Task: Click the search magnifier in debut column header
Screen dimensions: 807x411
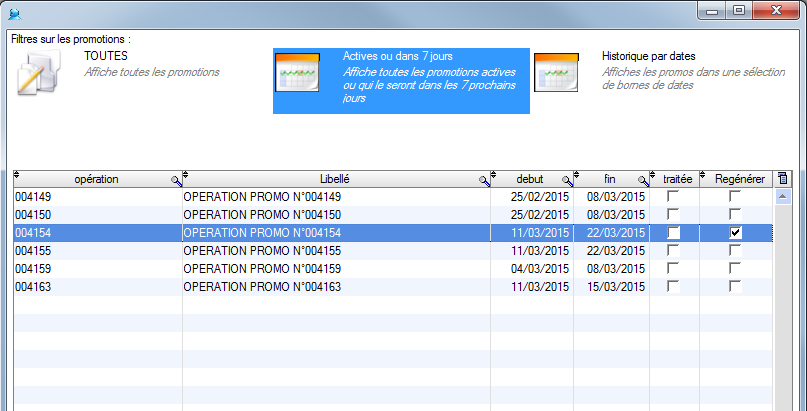Action: 567,180
